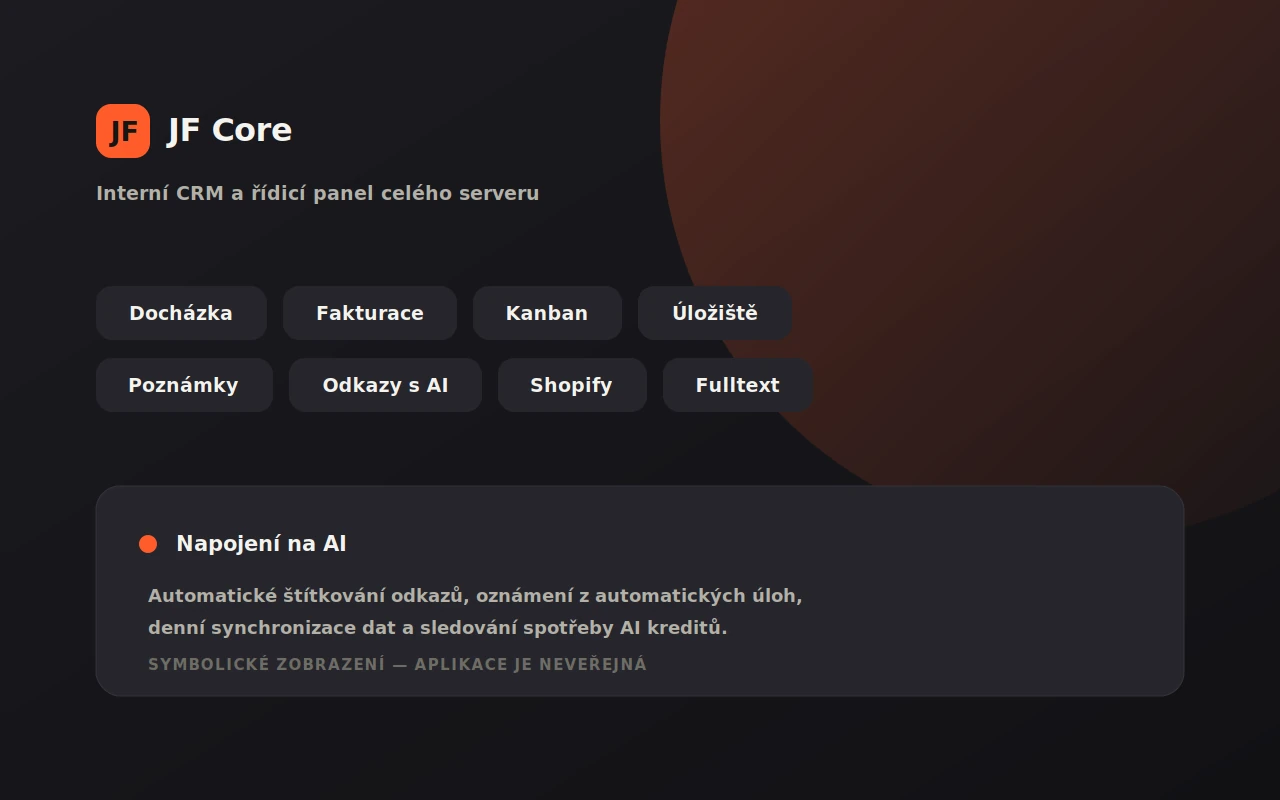Click the line starting 'Automatické štítkování odkazů'
The height and width of the screenshot is (800, 1280).
[x=475, y=596]
